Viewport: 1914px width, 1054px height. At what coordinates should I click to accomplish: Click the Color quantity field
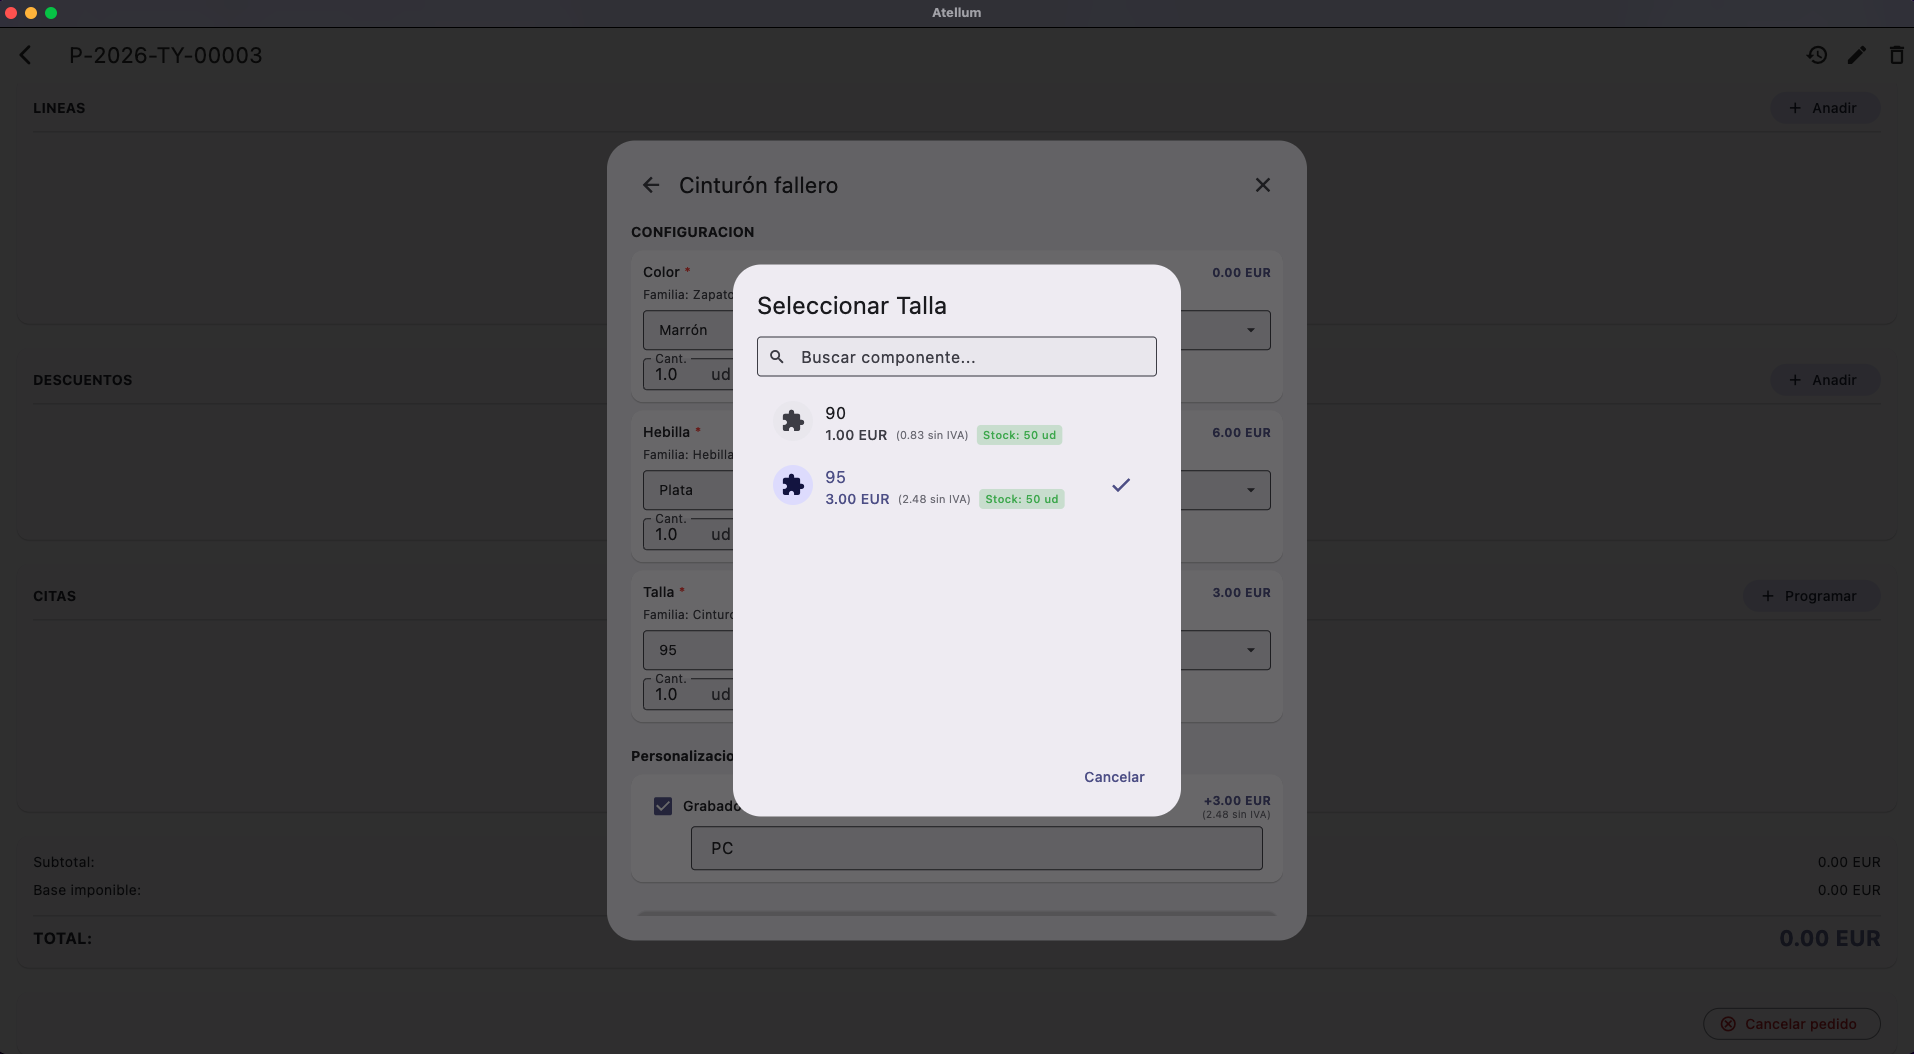point(688,374)
